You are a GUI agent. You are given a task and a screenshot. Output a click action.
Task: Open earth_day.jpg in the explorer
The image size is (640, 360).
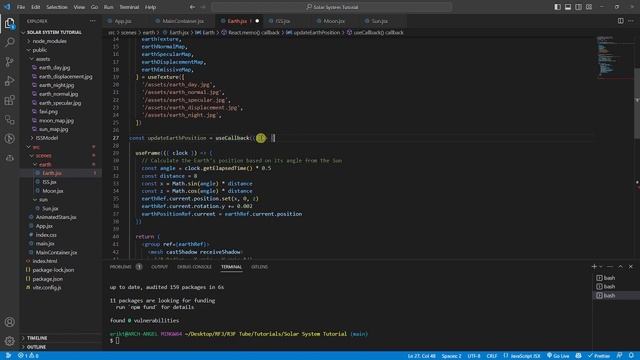(x=54, y=68)
